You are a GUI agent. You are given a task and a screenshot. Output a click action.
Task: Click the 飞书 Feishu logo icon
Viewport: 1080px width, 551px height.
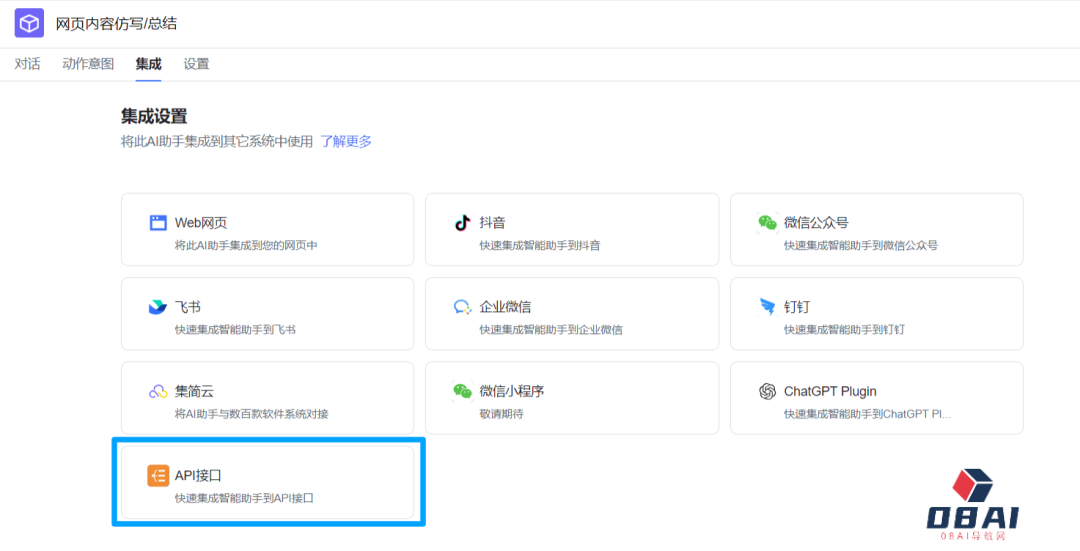pos(158,306)
